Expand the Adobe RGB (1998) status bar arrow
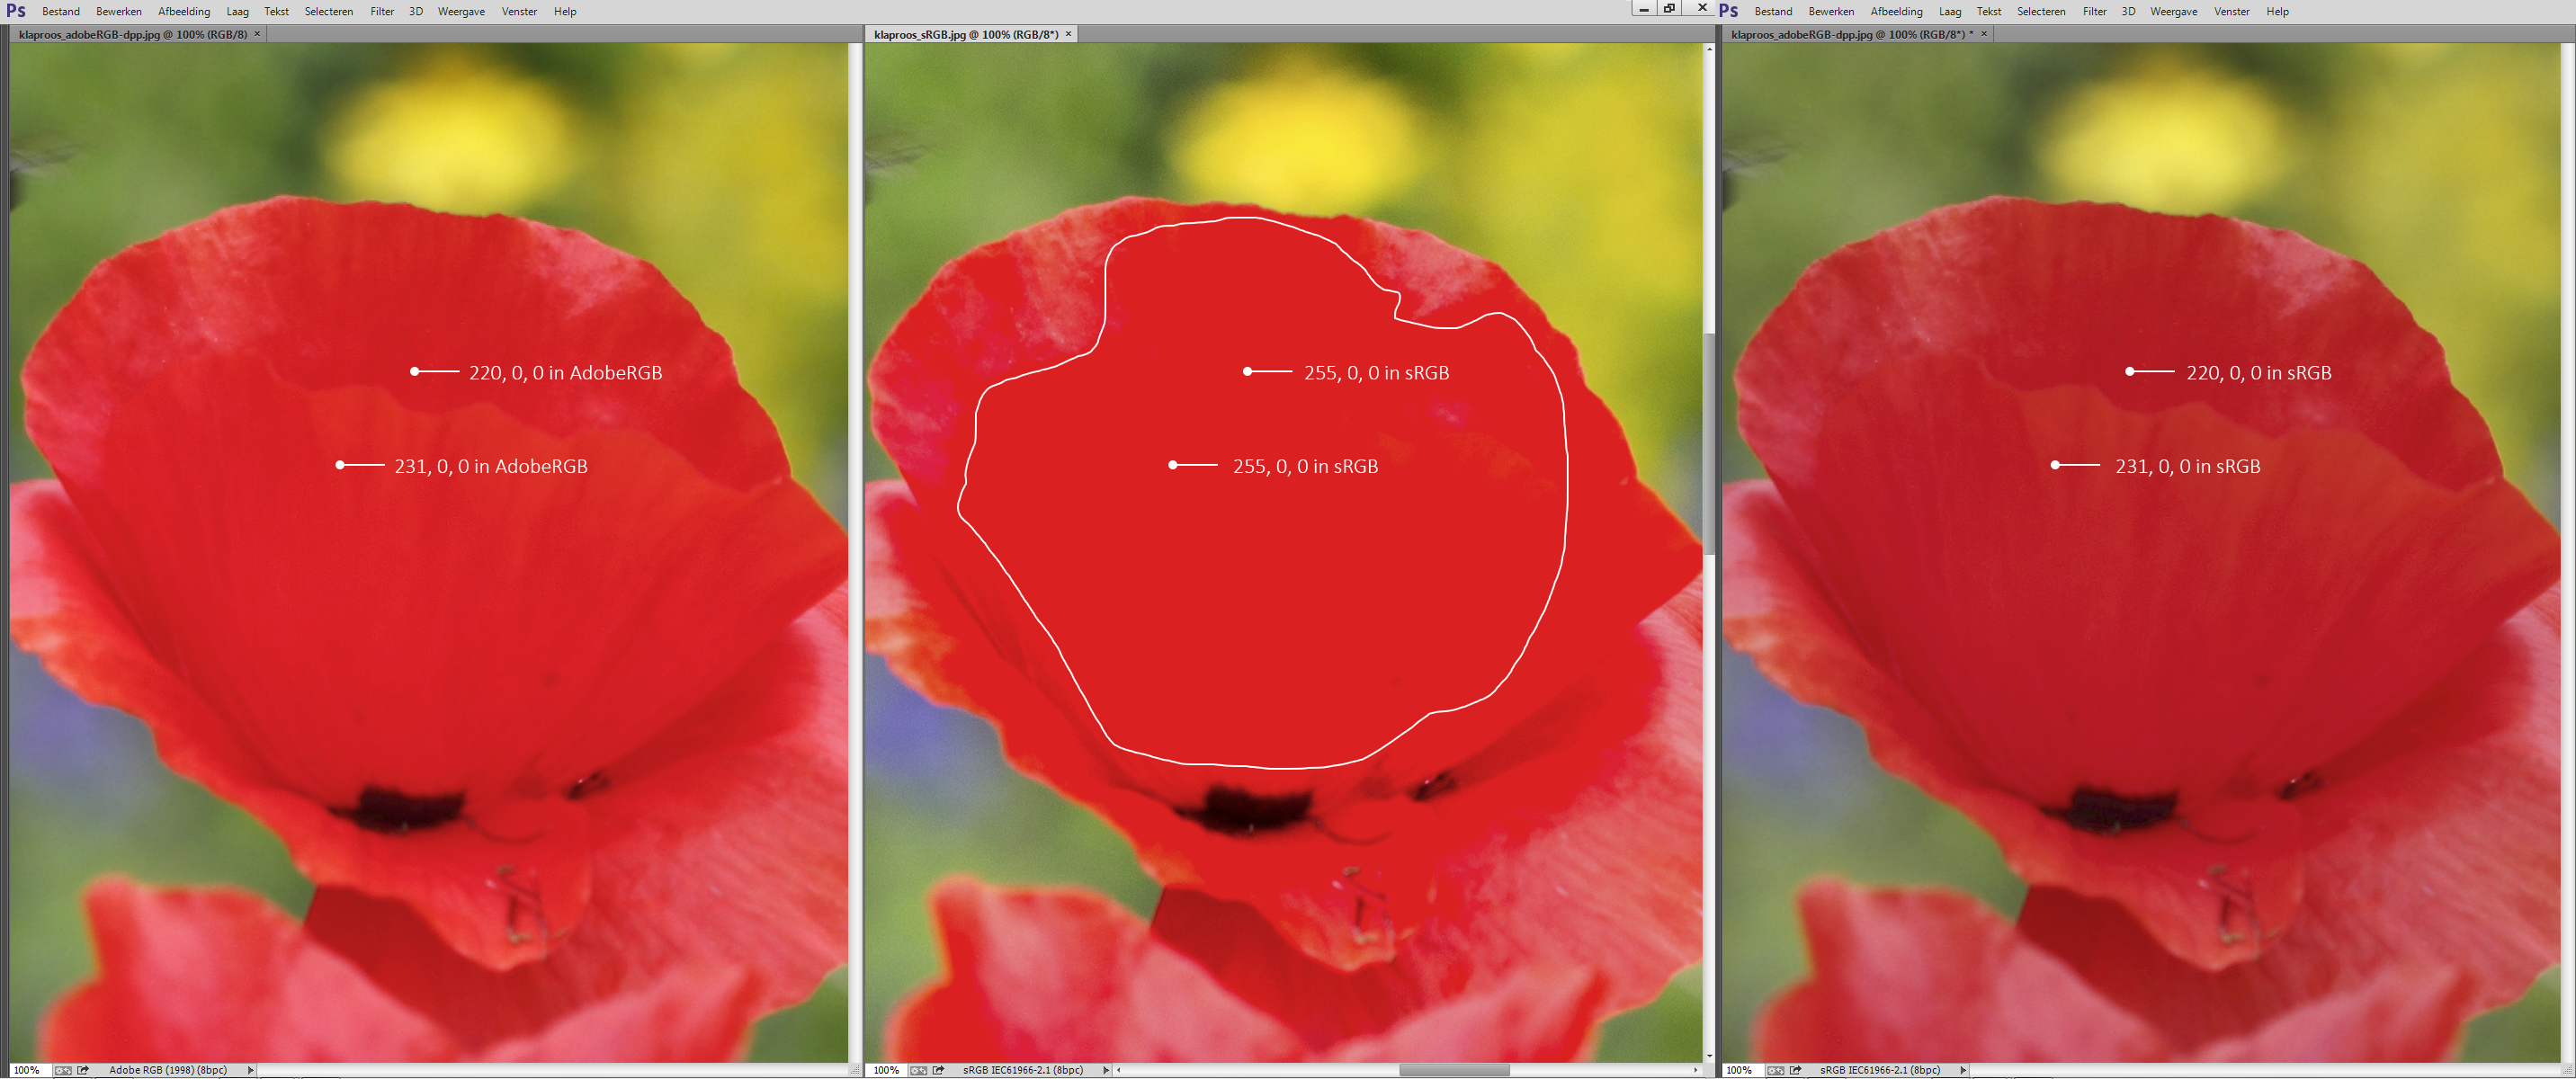Viewport: 2576px width, 1079px height. 250,1070
